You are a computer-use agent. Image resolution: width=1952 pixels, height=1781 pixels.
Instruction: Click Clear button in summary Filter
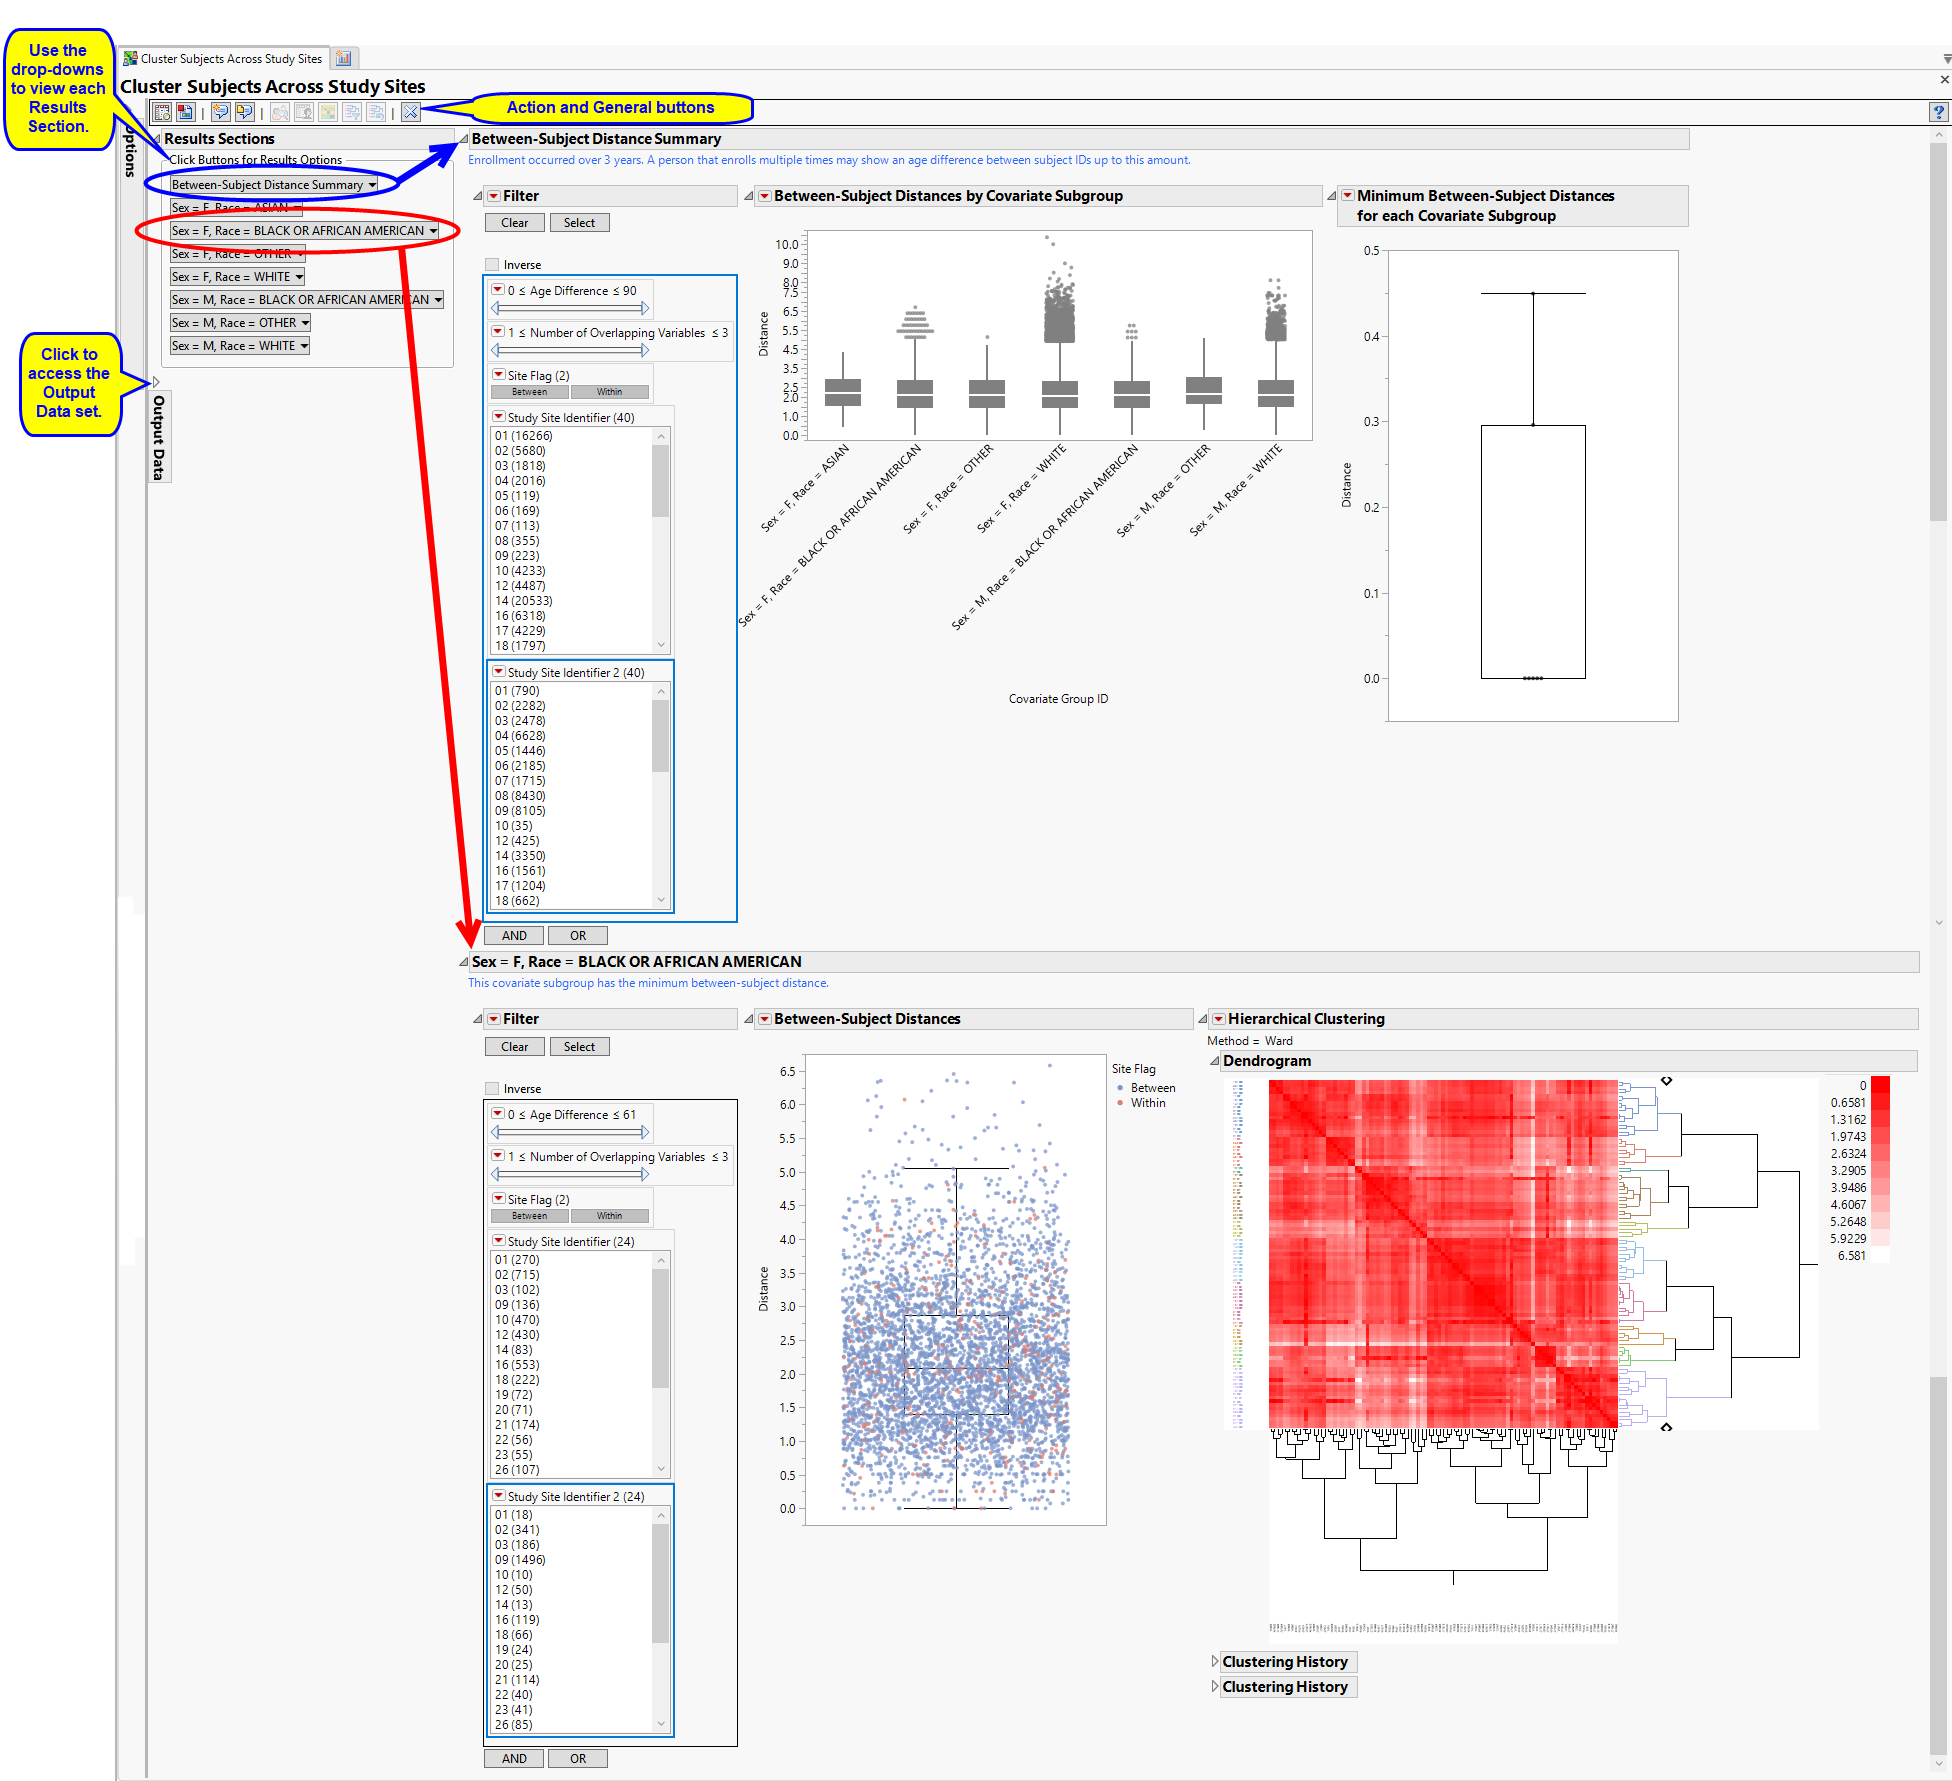[x=514, y=223]
